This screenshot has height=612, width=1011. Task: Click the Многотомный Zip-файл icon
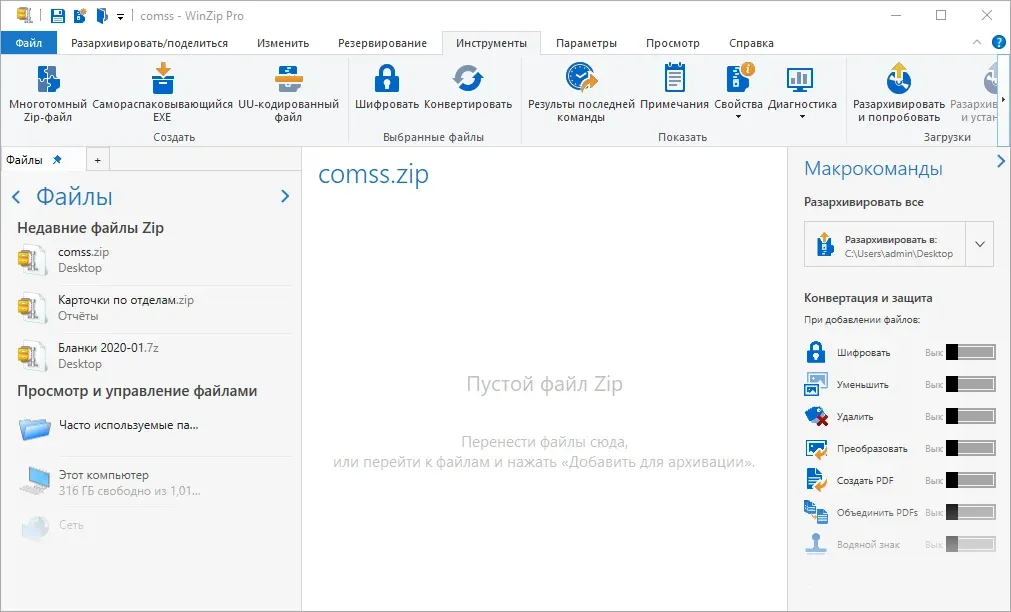click(48, 79)
